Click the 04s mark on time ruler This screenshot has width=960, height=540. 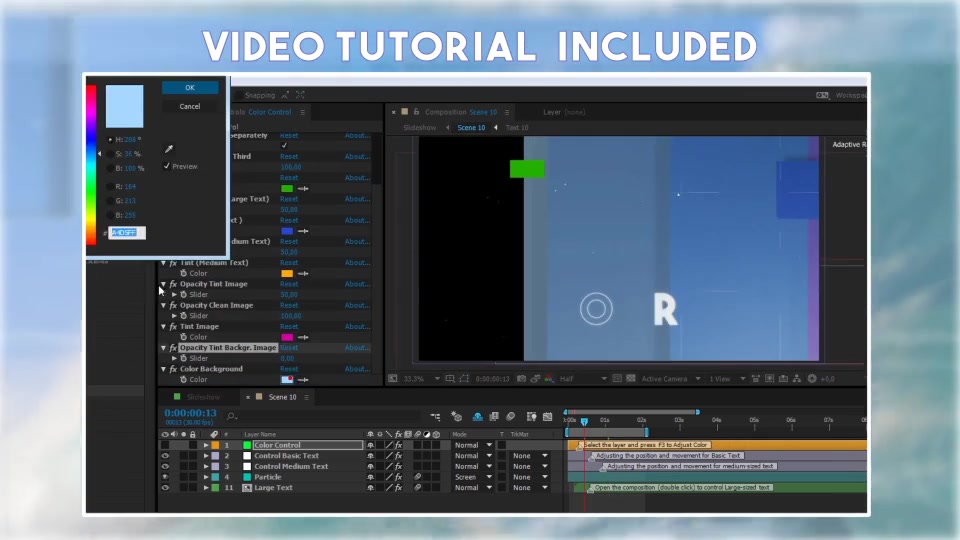[716, 421]
